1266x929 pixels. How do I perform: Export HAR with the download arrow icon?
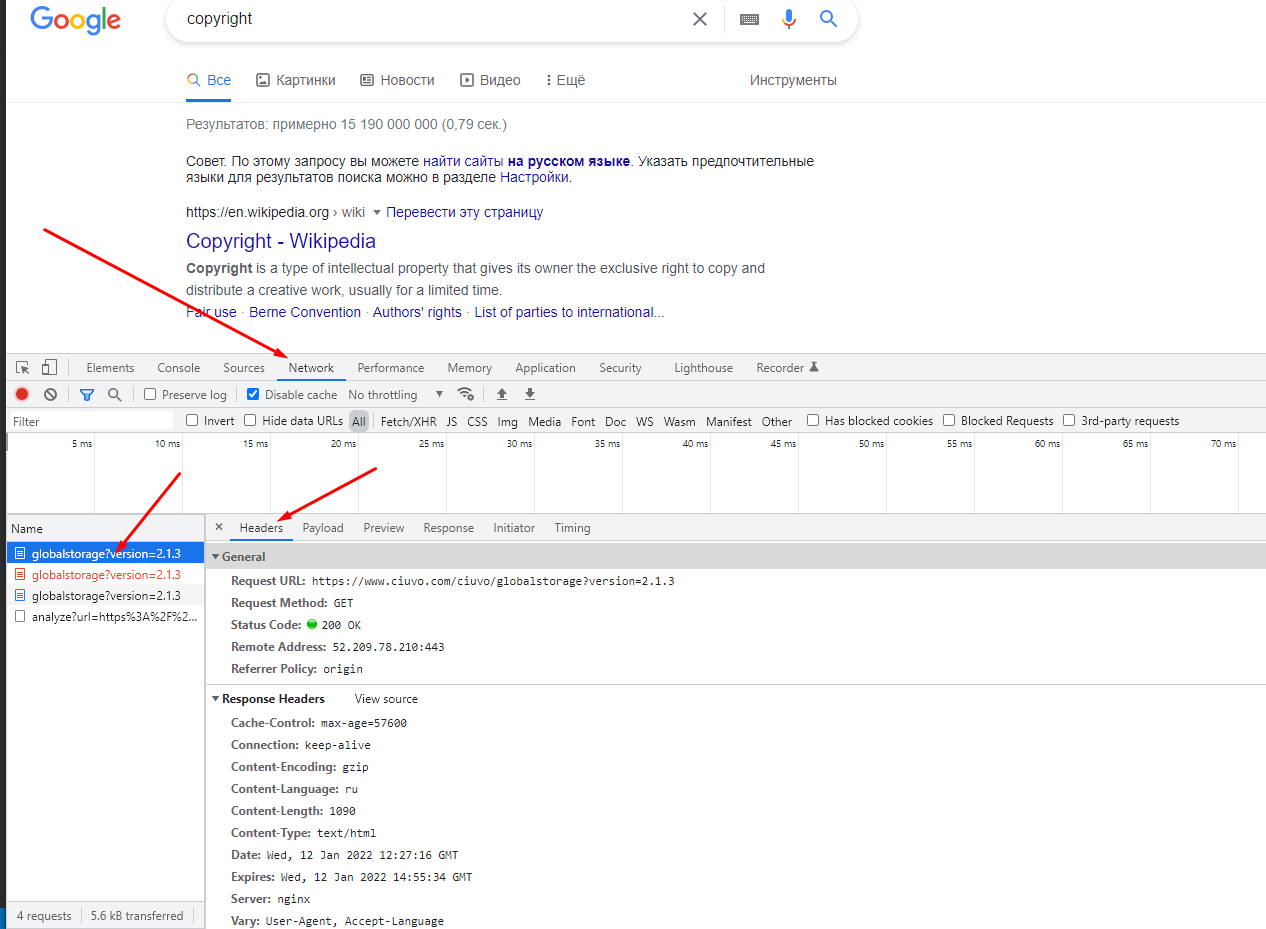(530, 395)
